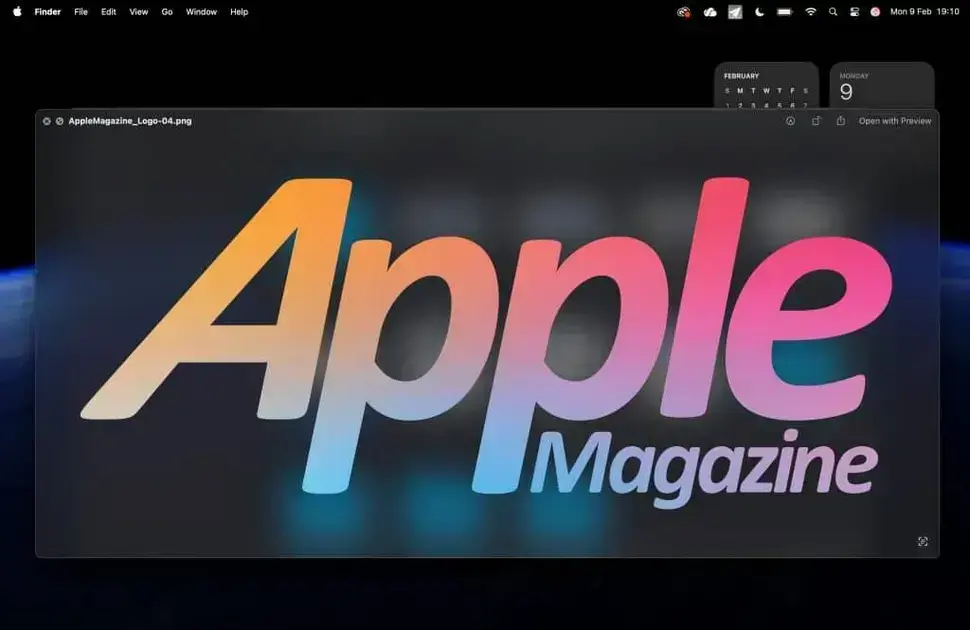Click the battery status icon
Screen dimensions: 970x630
click(x=784, y=12)
